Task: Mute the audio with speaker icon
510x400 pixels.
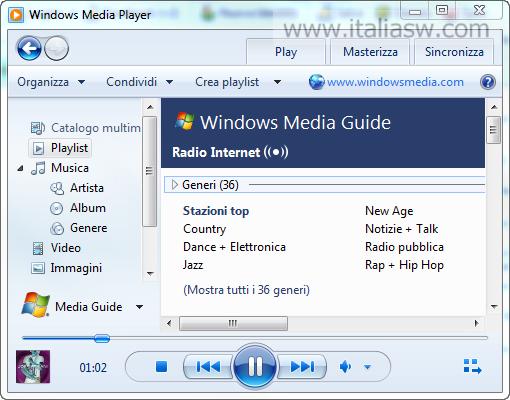Action: pos(345,367)
